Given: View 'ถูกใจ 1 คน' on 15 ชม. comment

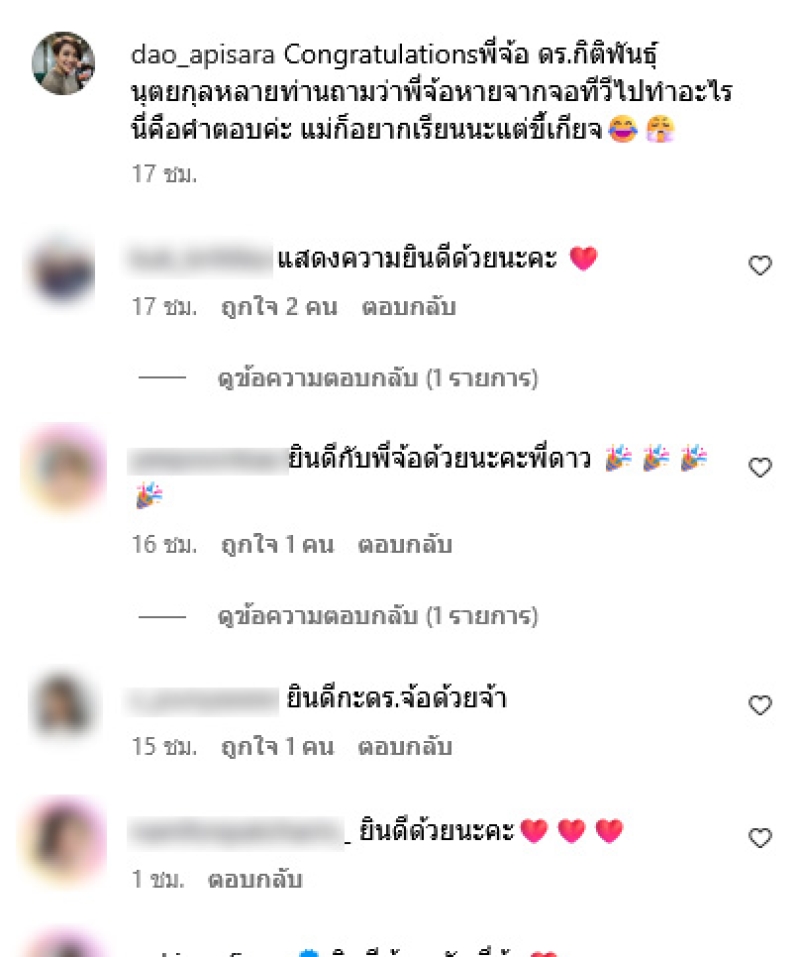Looking at the screenshot, I should (x=278, y=746).
